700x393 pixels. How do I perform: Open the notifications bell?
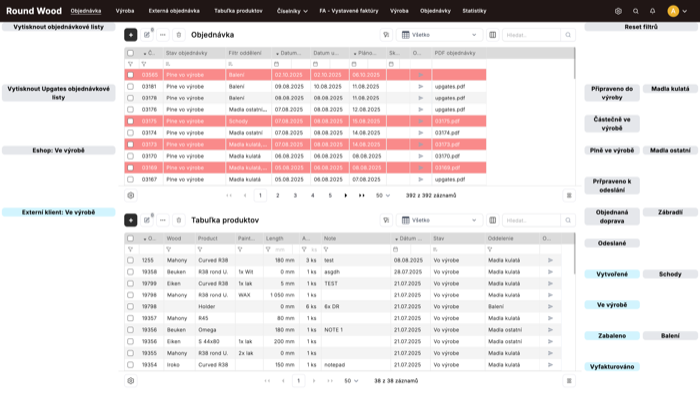(x=652, y=11)
